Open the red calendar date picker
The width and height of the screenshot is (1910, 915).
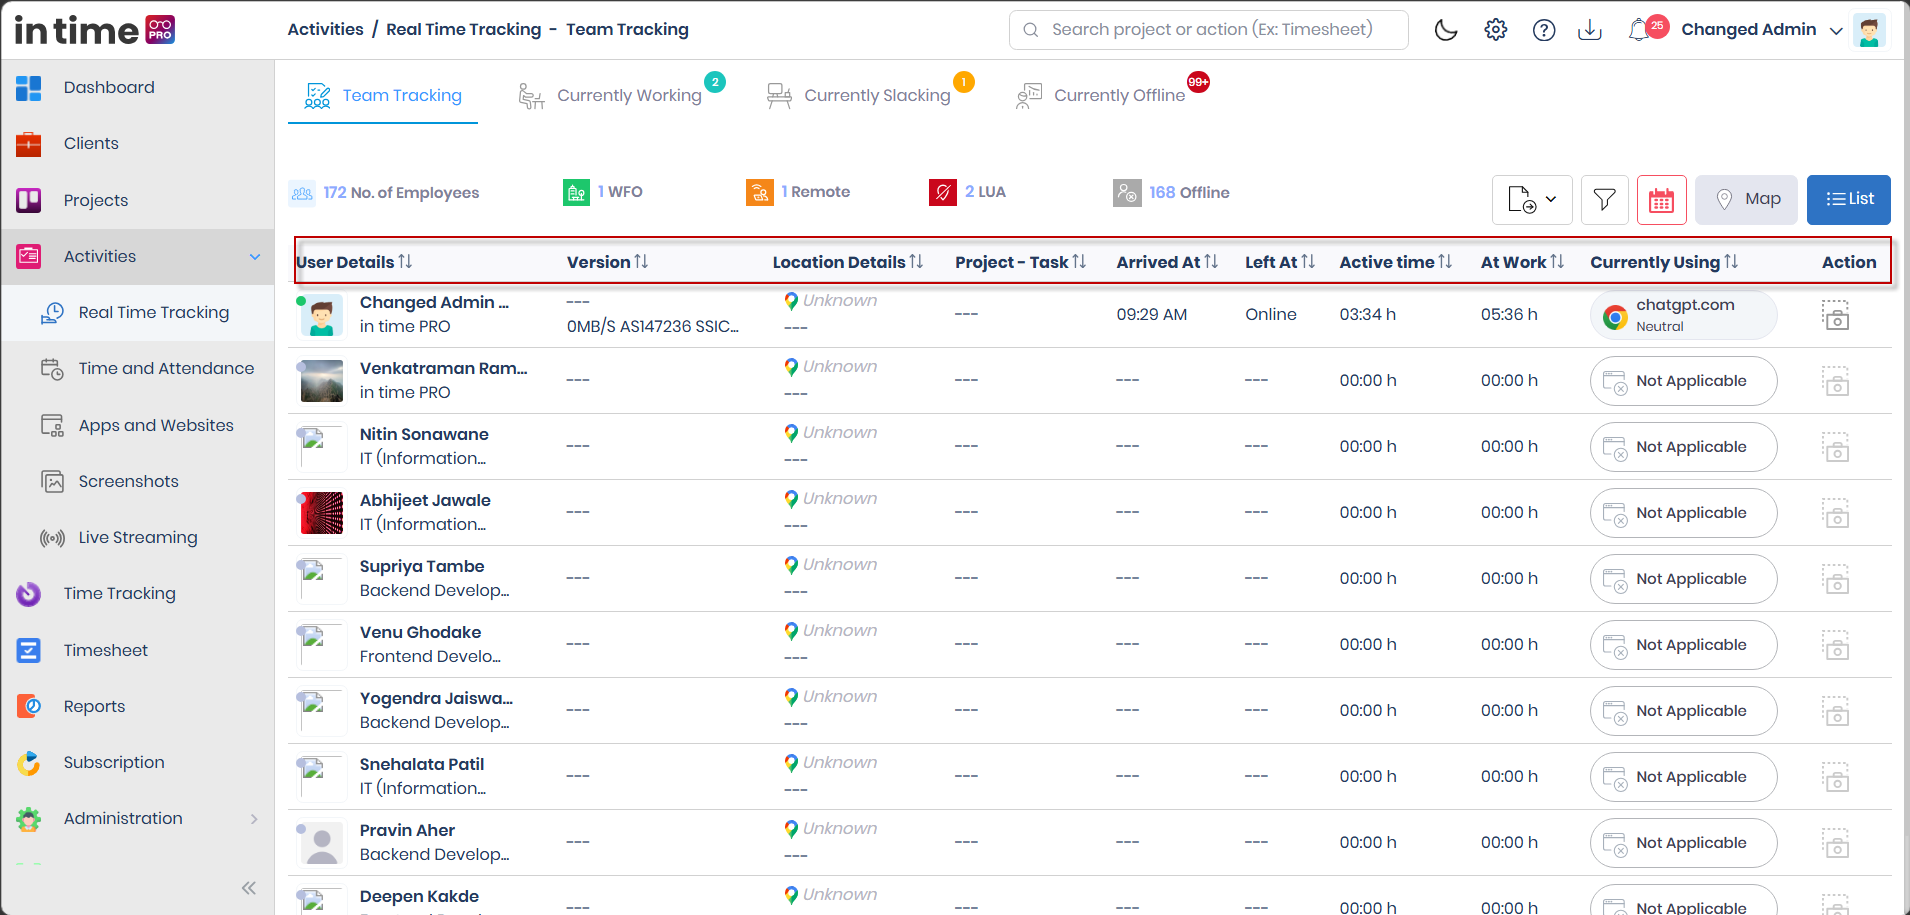[1662, 200]
